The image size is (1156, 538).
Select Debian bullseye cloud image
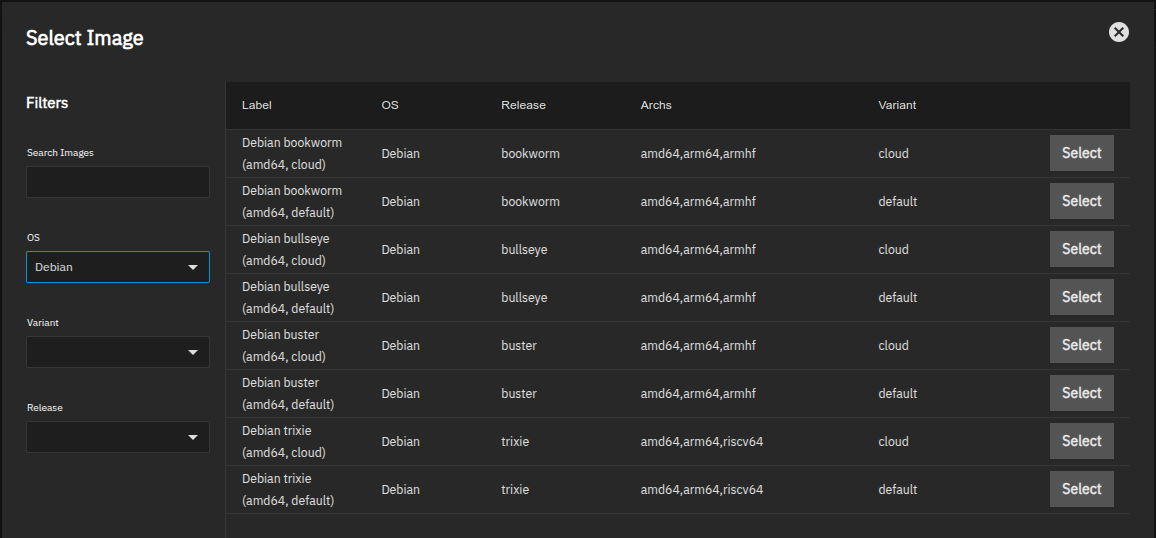1082,248
